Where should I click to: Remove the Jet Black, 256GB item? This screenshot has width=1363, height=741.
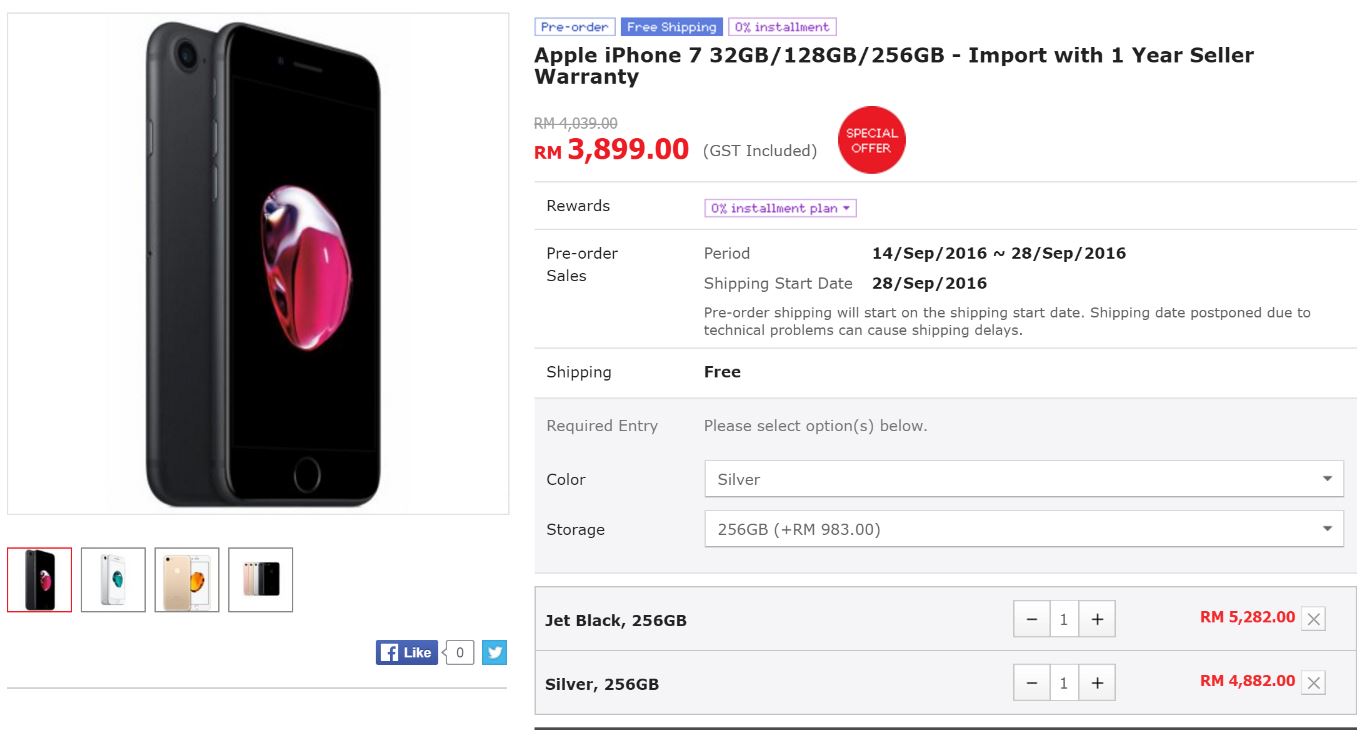[x=1314, y=619]
